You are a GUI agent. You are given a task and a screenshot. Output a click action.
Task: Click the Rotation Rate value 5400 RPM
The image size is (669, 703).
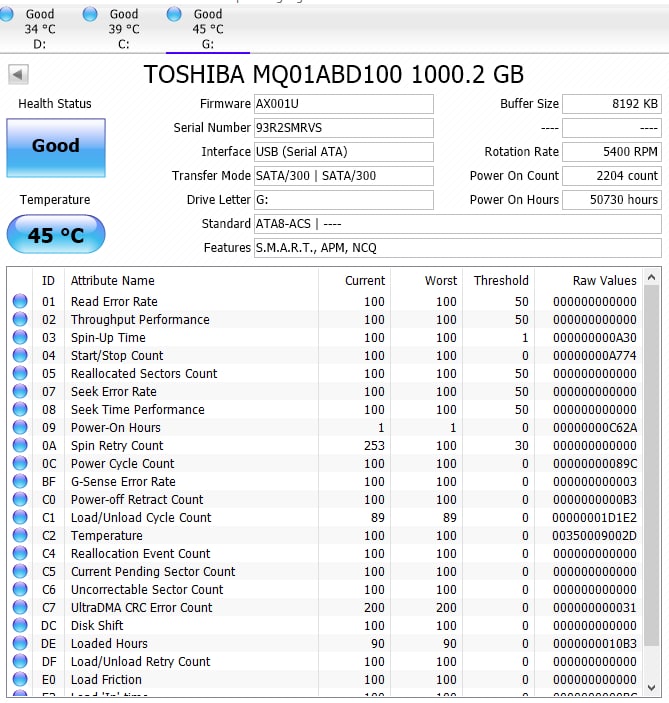pyautogui.click(x=612, y=152)
